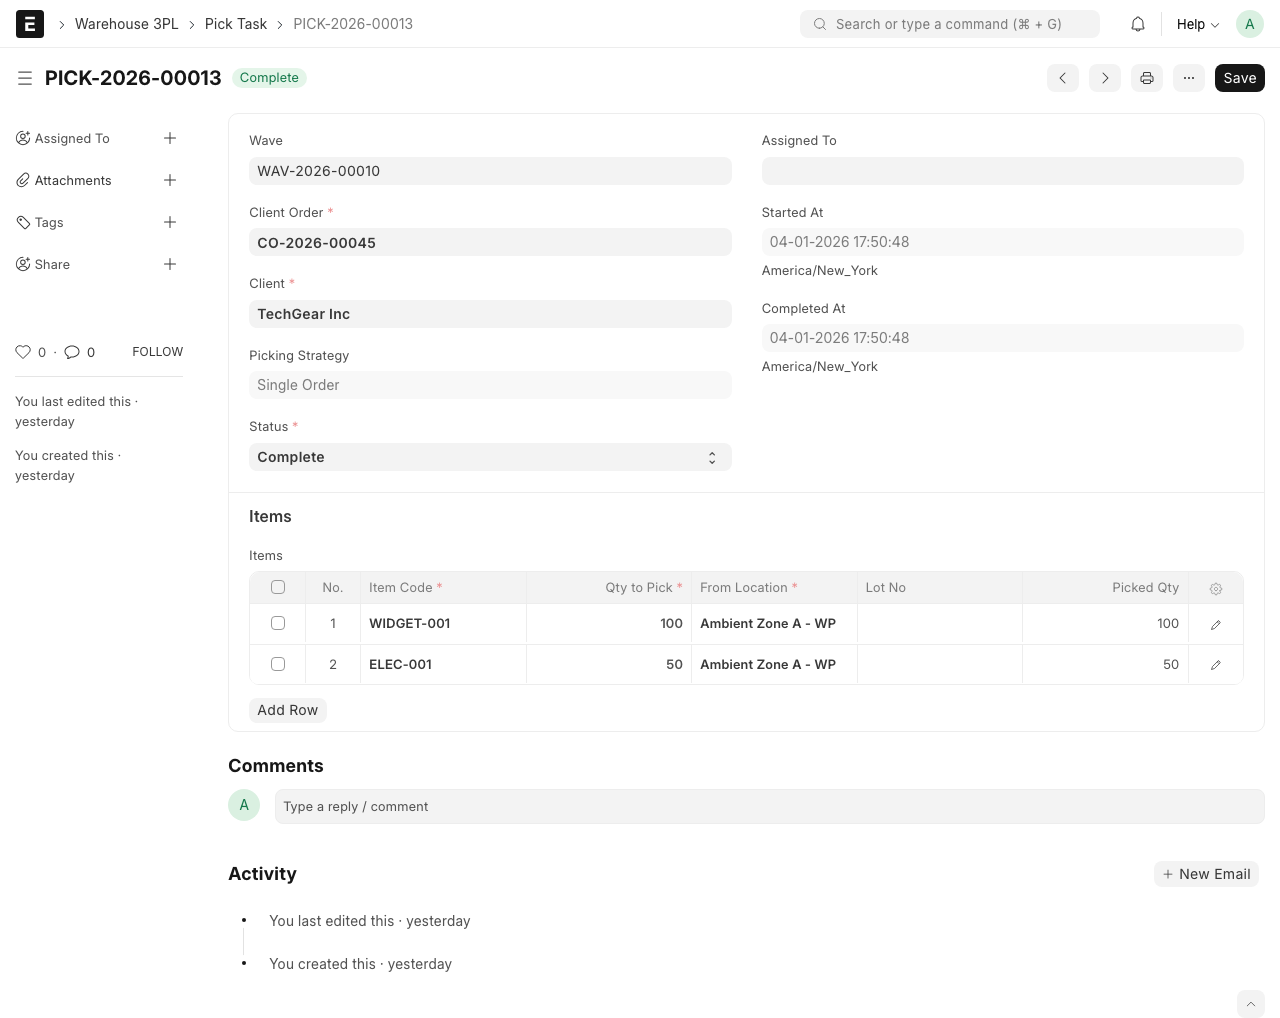This screenshot has height=1018, width=1280.
Task: Navigate to Warehouse 3PL breadcrumb
Action: 126,24
